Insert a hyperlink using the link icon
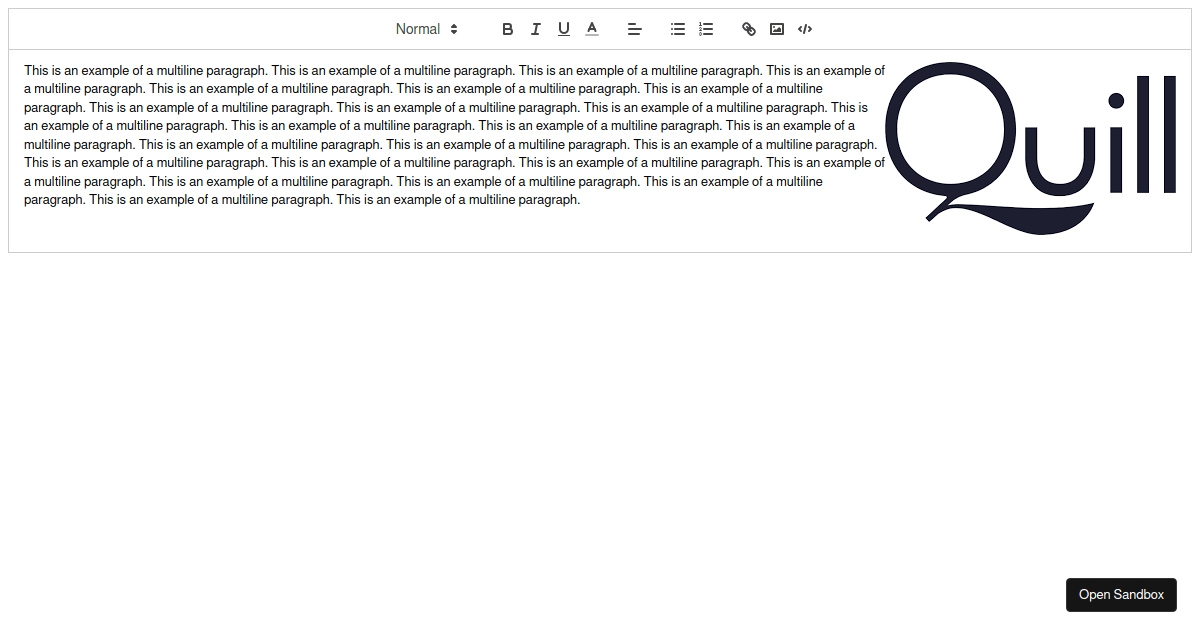1200x630 pixels. point(749,29)
